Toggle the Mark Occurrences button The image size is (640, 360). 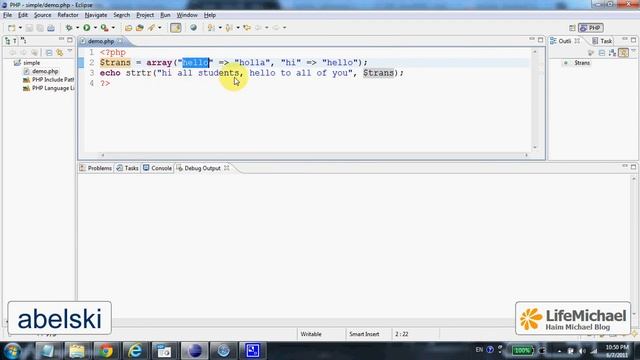pyautogui.click(x=176, y=28)
